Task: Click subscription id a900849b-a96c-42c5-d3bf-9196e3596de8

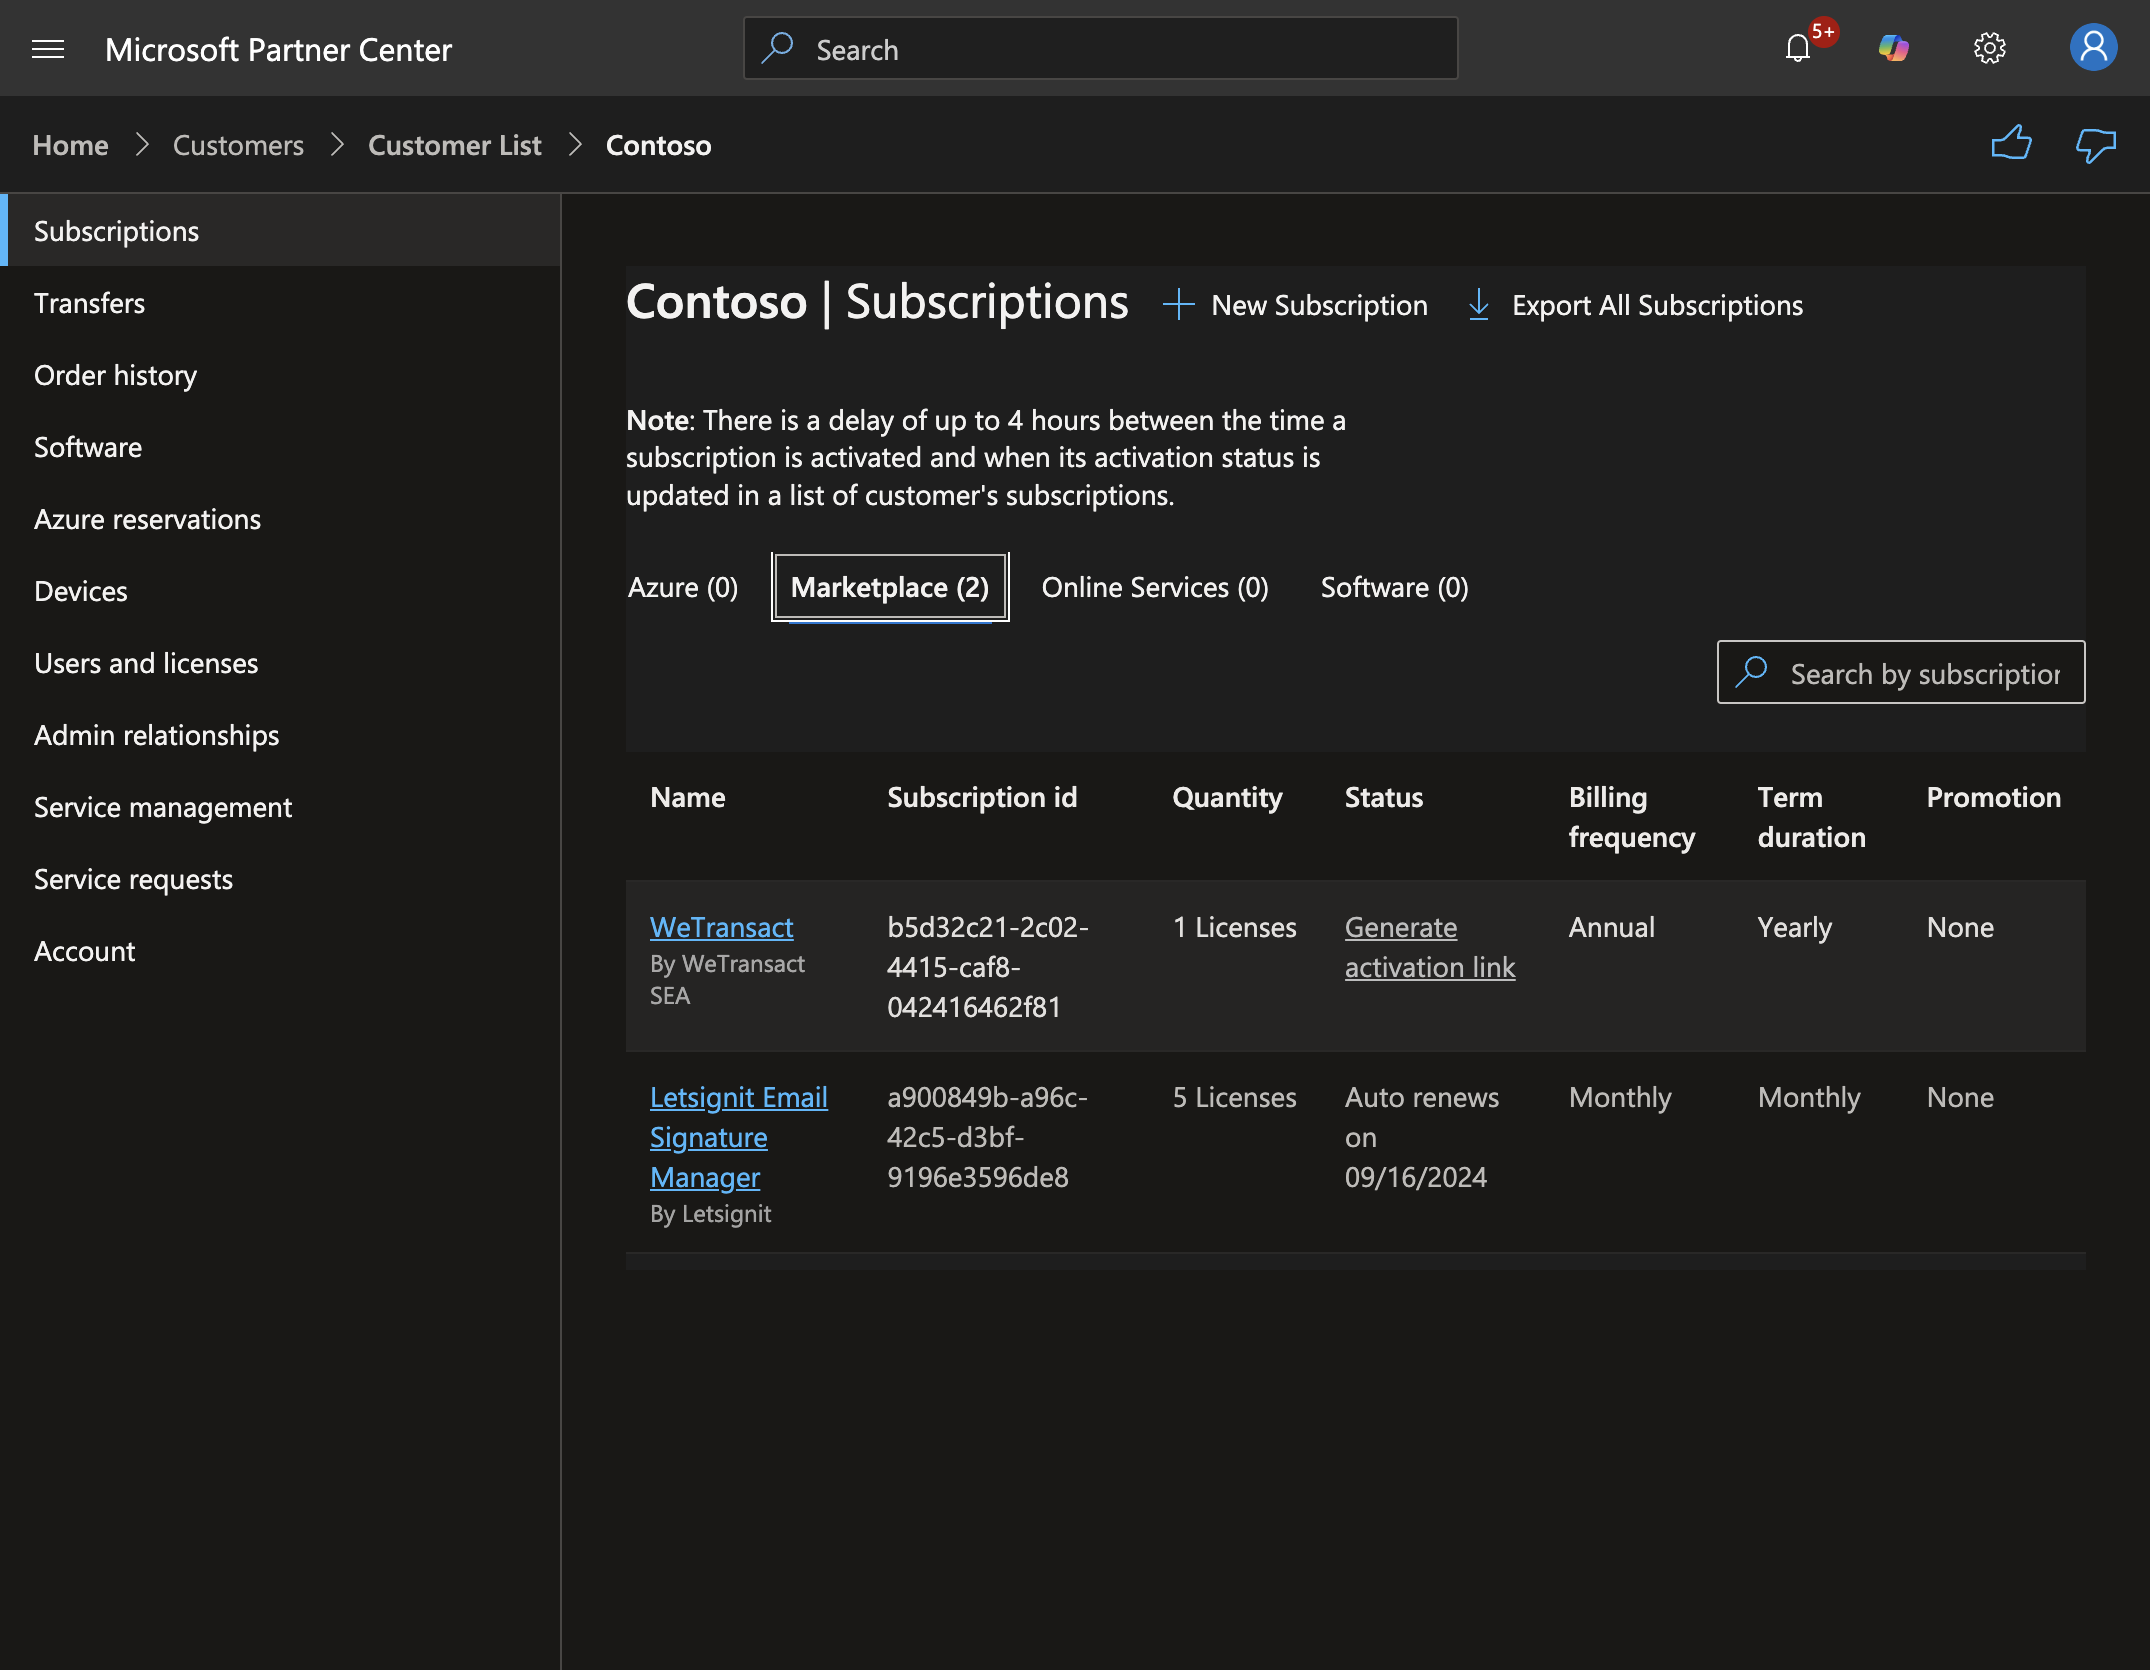Action: point(987,1137)
